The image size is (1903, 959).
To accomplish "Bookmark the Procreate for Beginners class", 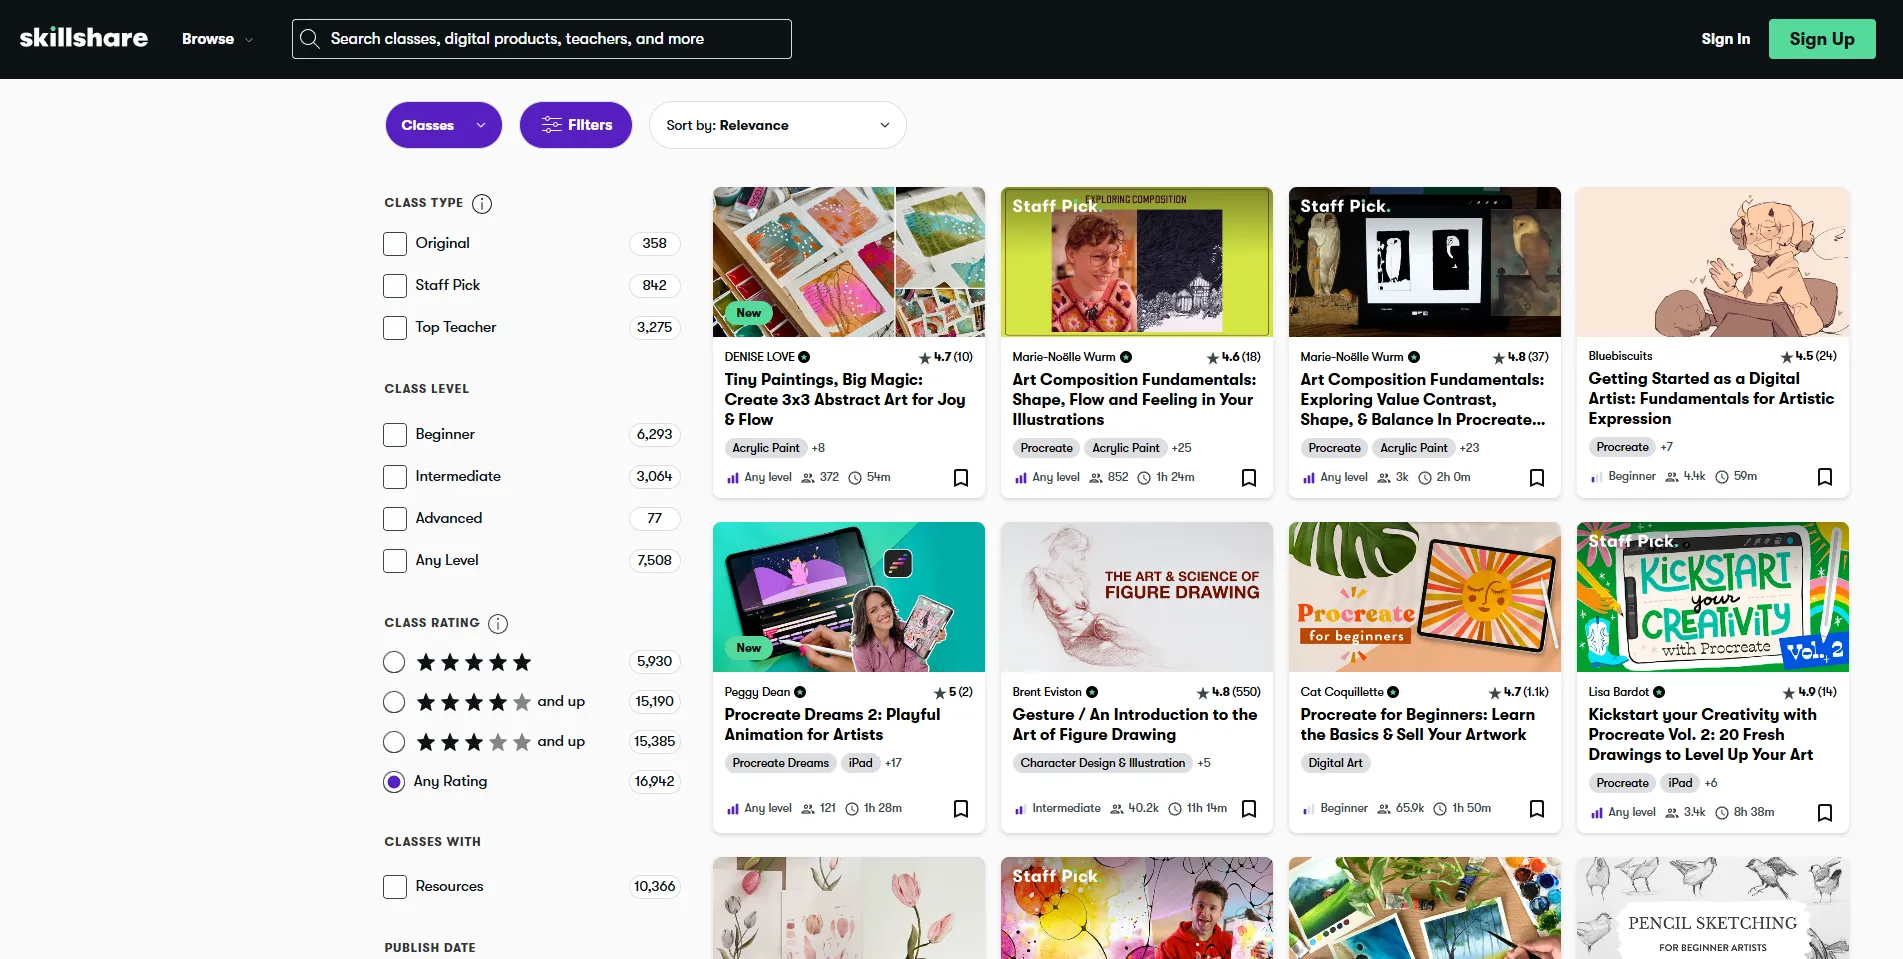I will click(1537, 808).
